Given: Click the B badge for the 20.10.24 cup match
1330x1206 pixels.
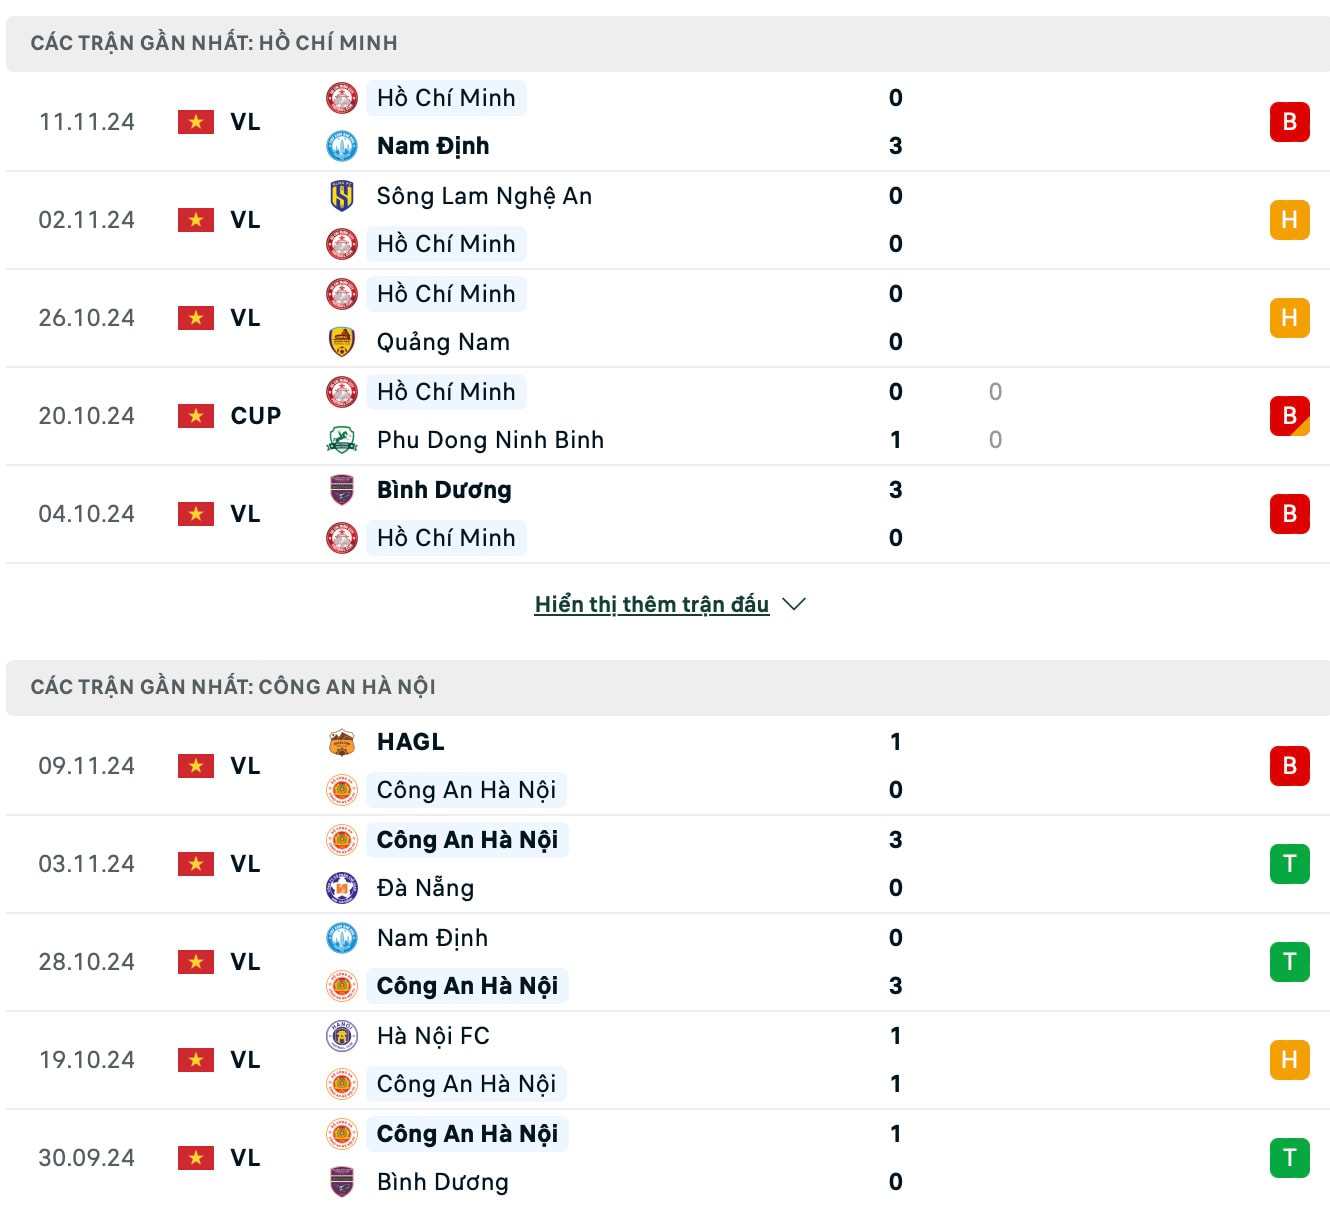Looking at the screenshot, I should [x=1290, y=416].
